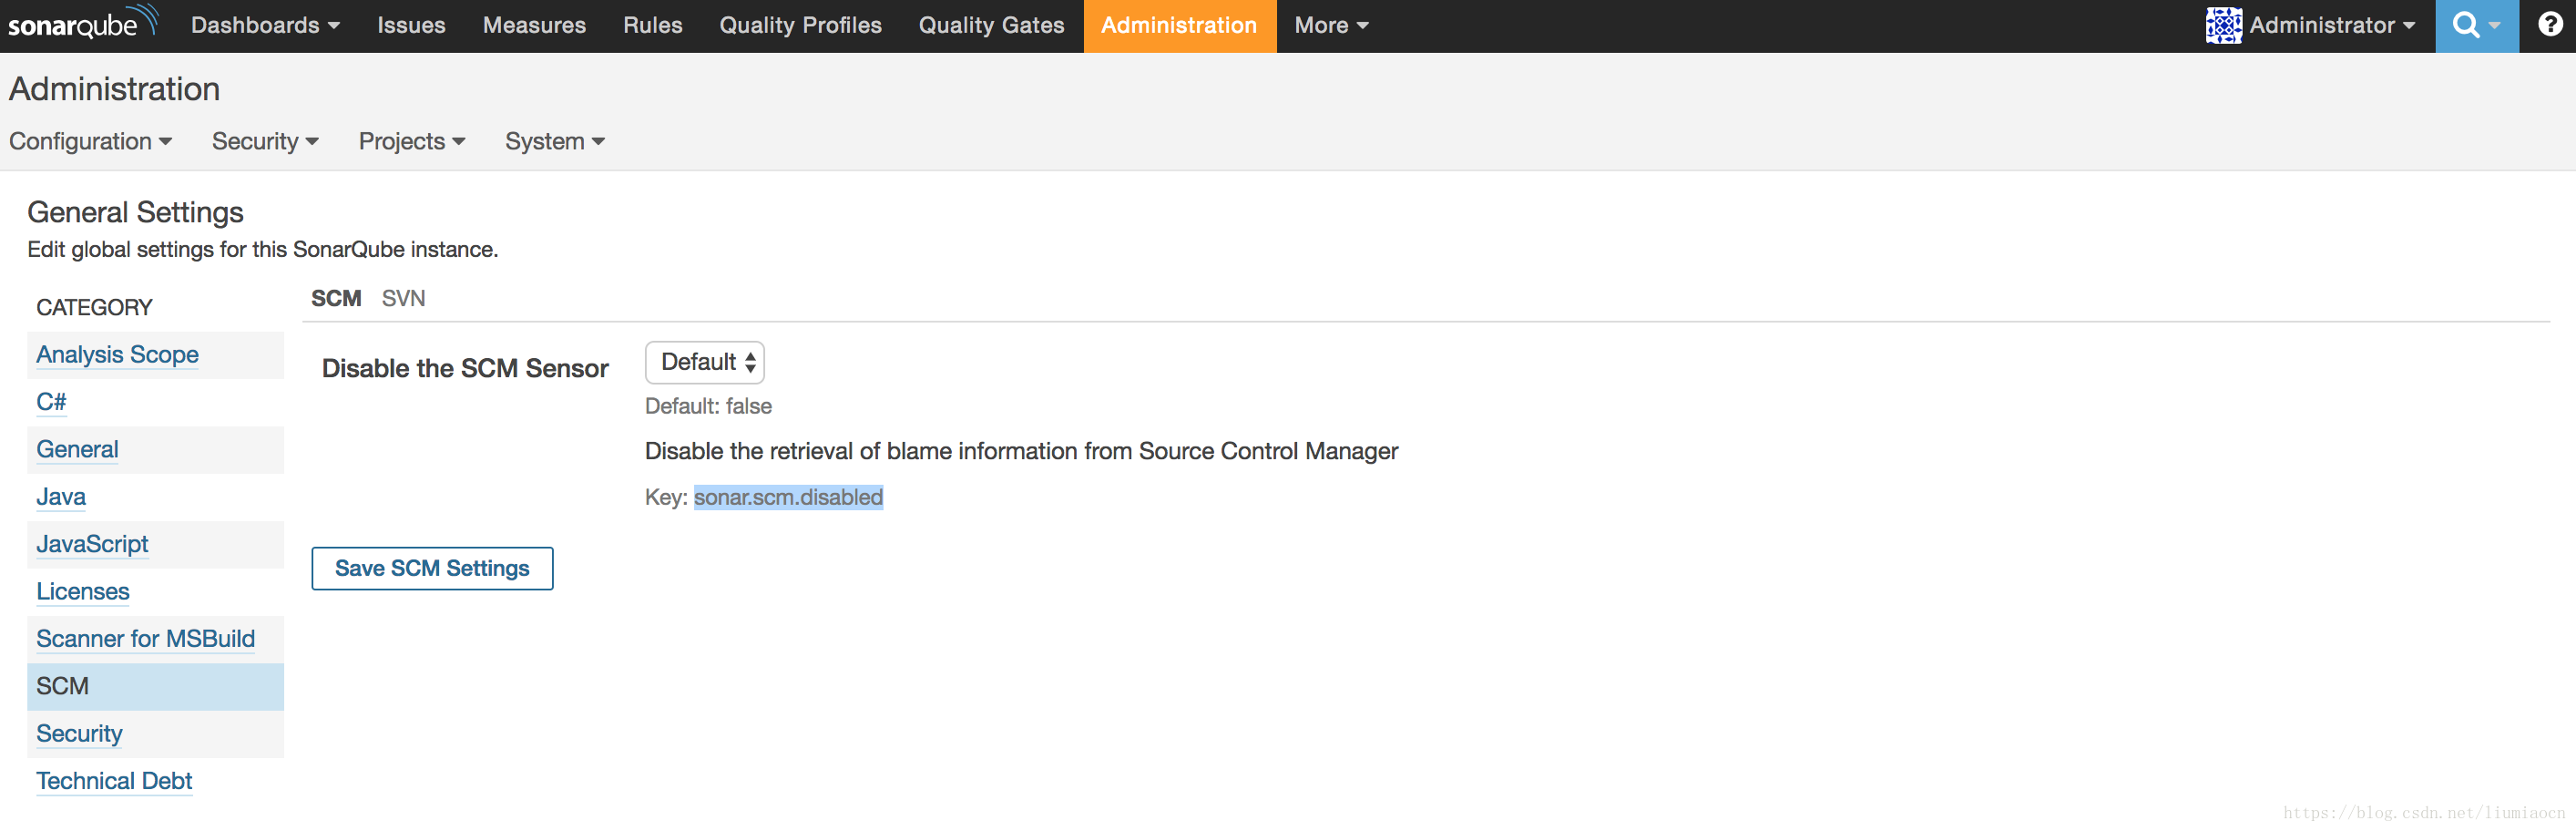2576x831 pixels.
Task: Open the Measures page
Action: coord(534,25)
